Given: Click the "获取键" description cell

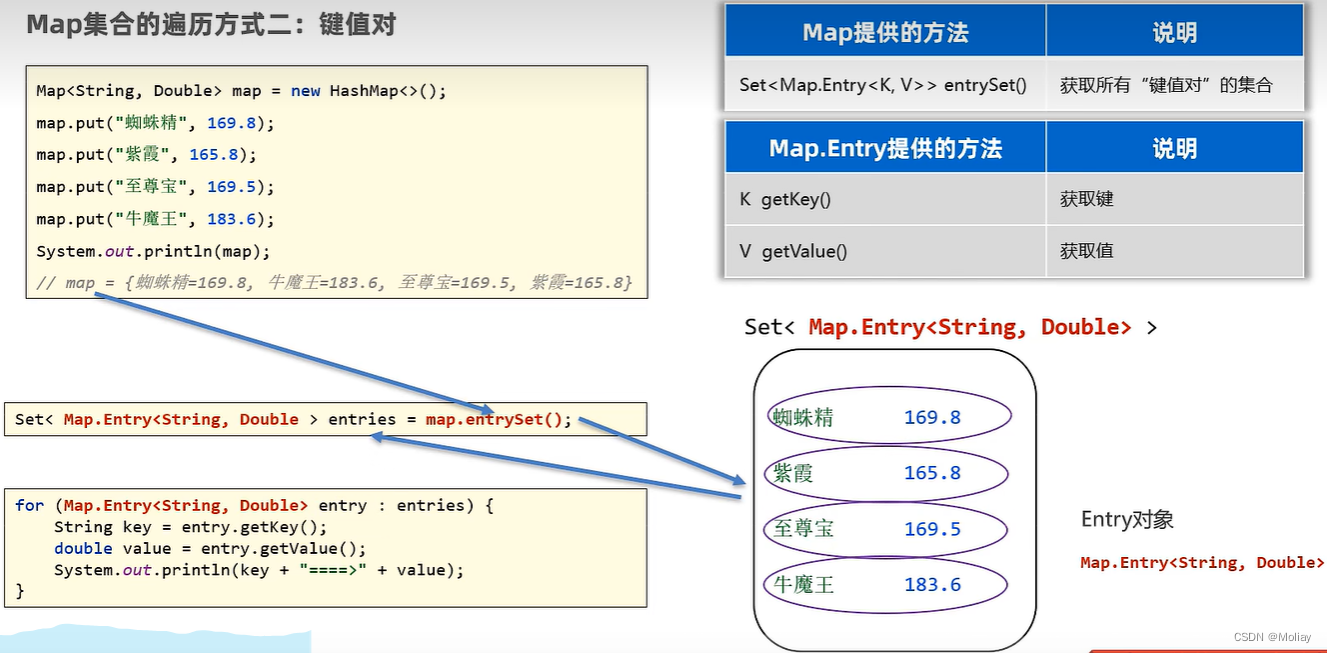Looking at the screenshot, I should tap(1175, 199).
